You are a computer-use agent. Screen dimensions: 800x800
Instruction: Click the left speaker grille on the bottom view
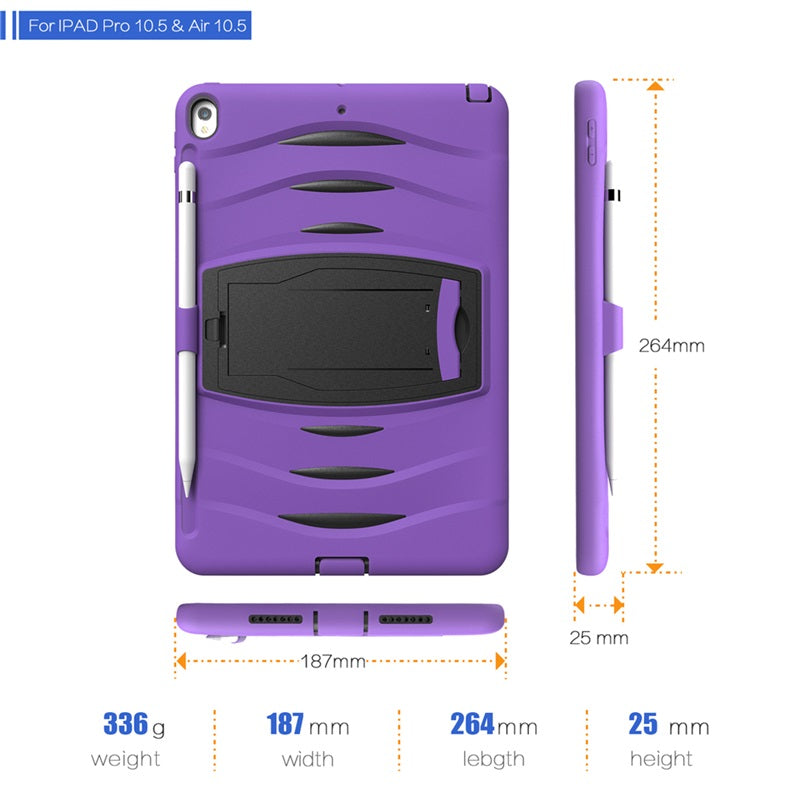276,619
